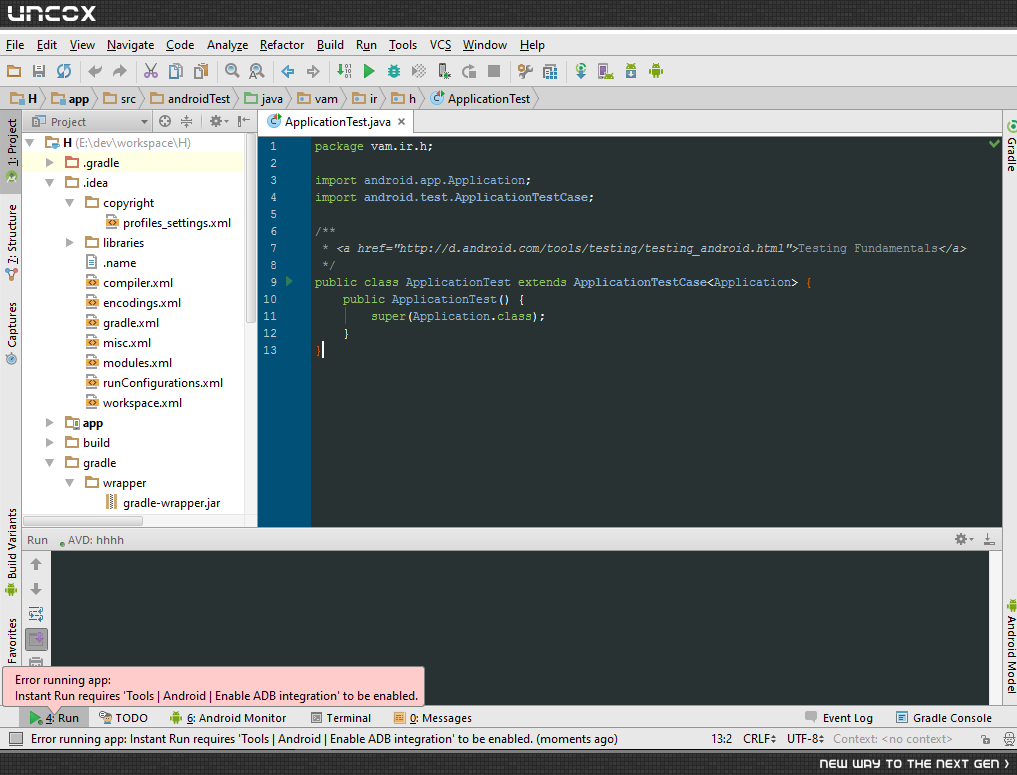Screen dimensions: 1017x775
Task: Toggle the Android Model side panel
Action: tap(1011, 647)
